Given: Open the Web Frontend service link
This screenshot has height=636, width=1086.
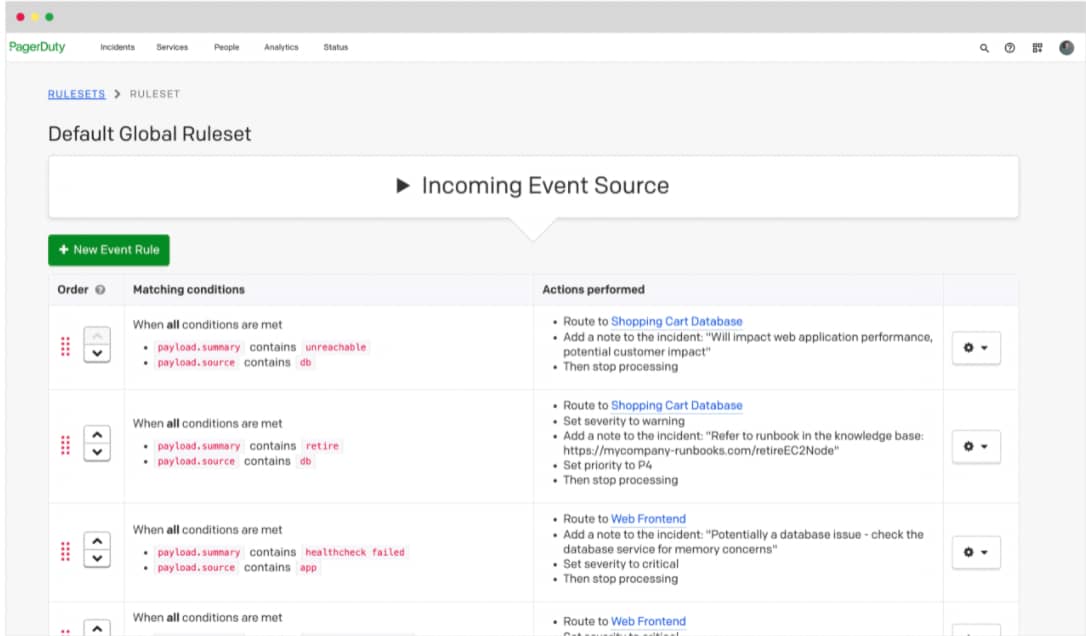Looking at the screenshot, I should (648, 518).
